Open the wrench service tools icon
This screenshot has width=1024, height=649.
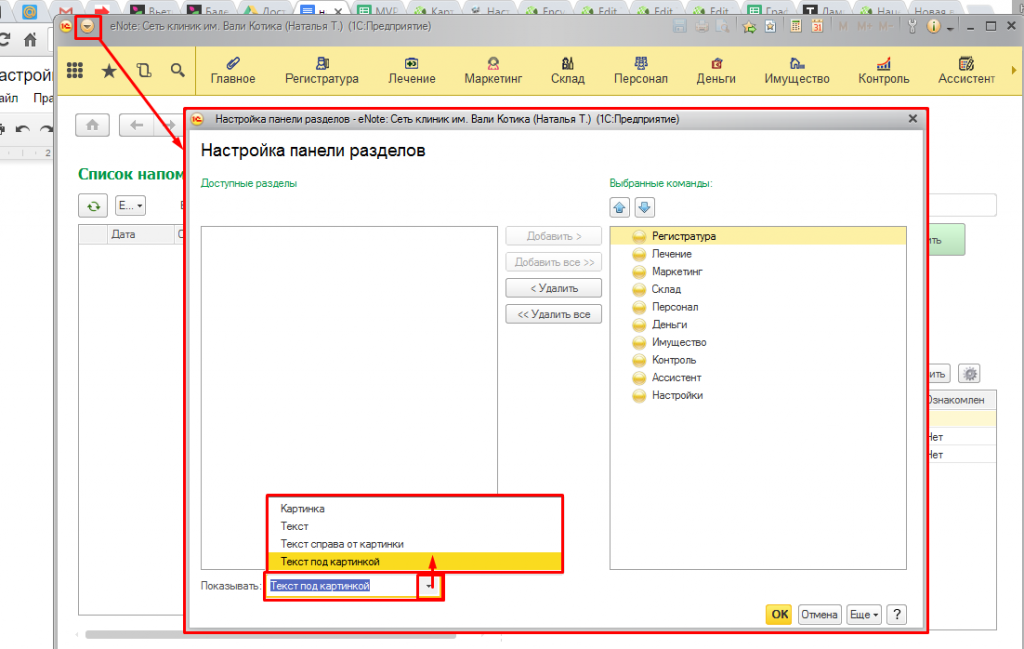[912, 27]
